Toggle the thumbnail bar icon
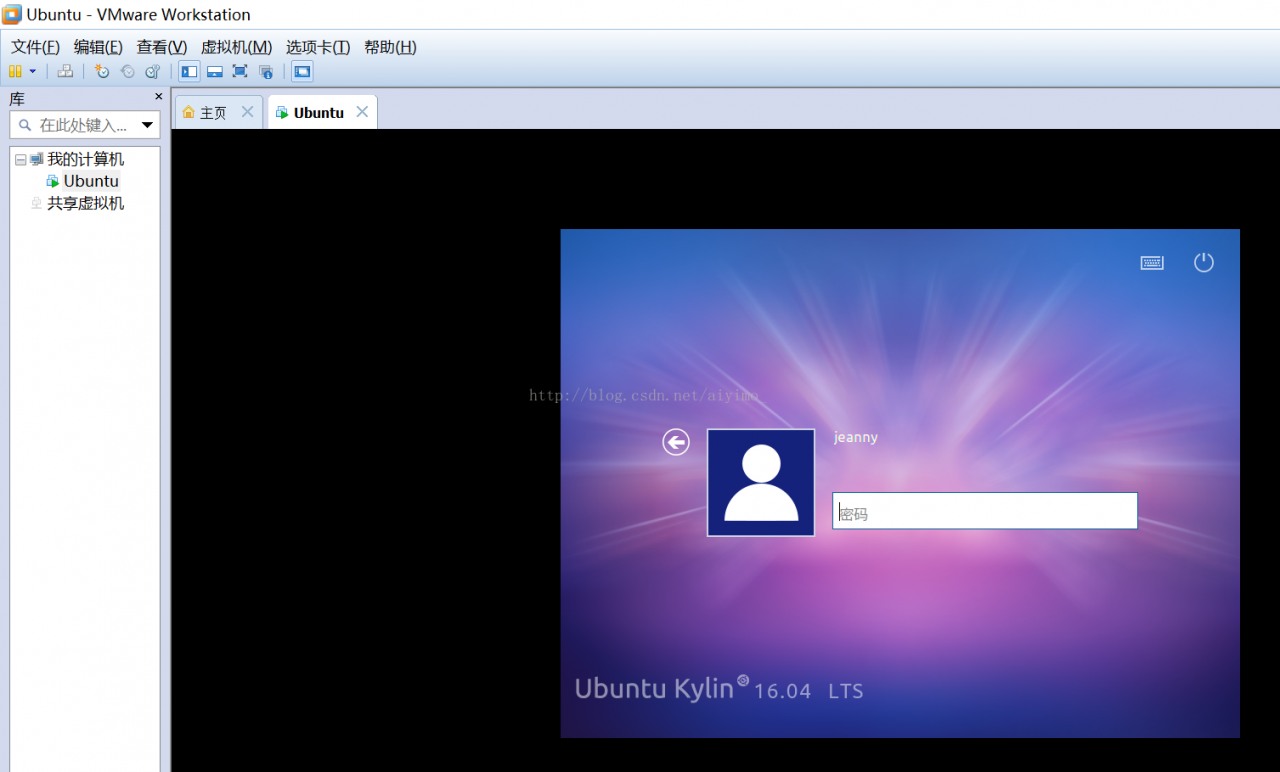Viewport: 1280px width, 772px height. (214, 71)
